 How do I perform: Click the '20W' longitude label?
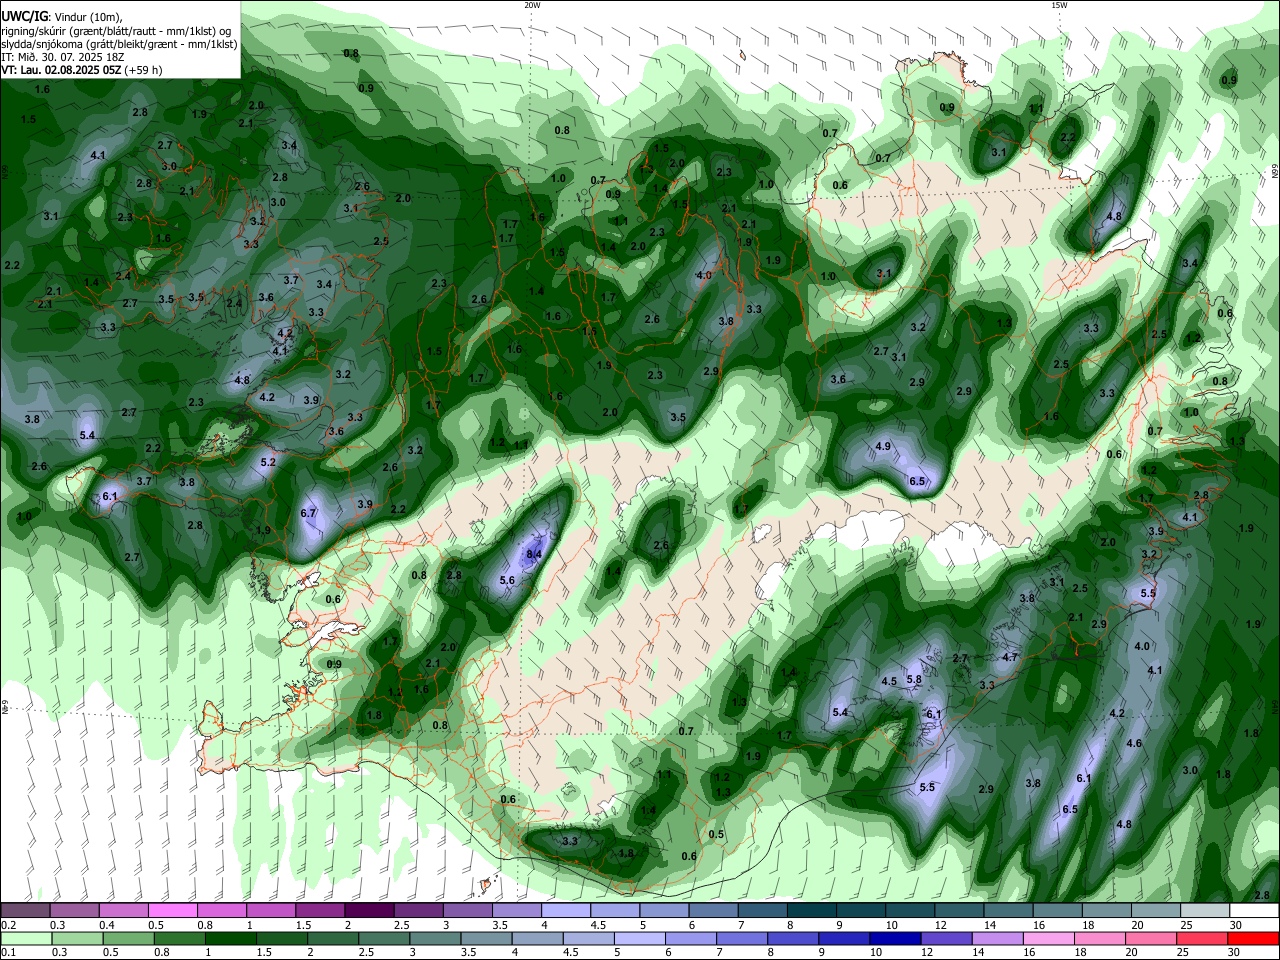(532, 5)
